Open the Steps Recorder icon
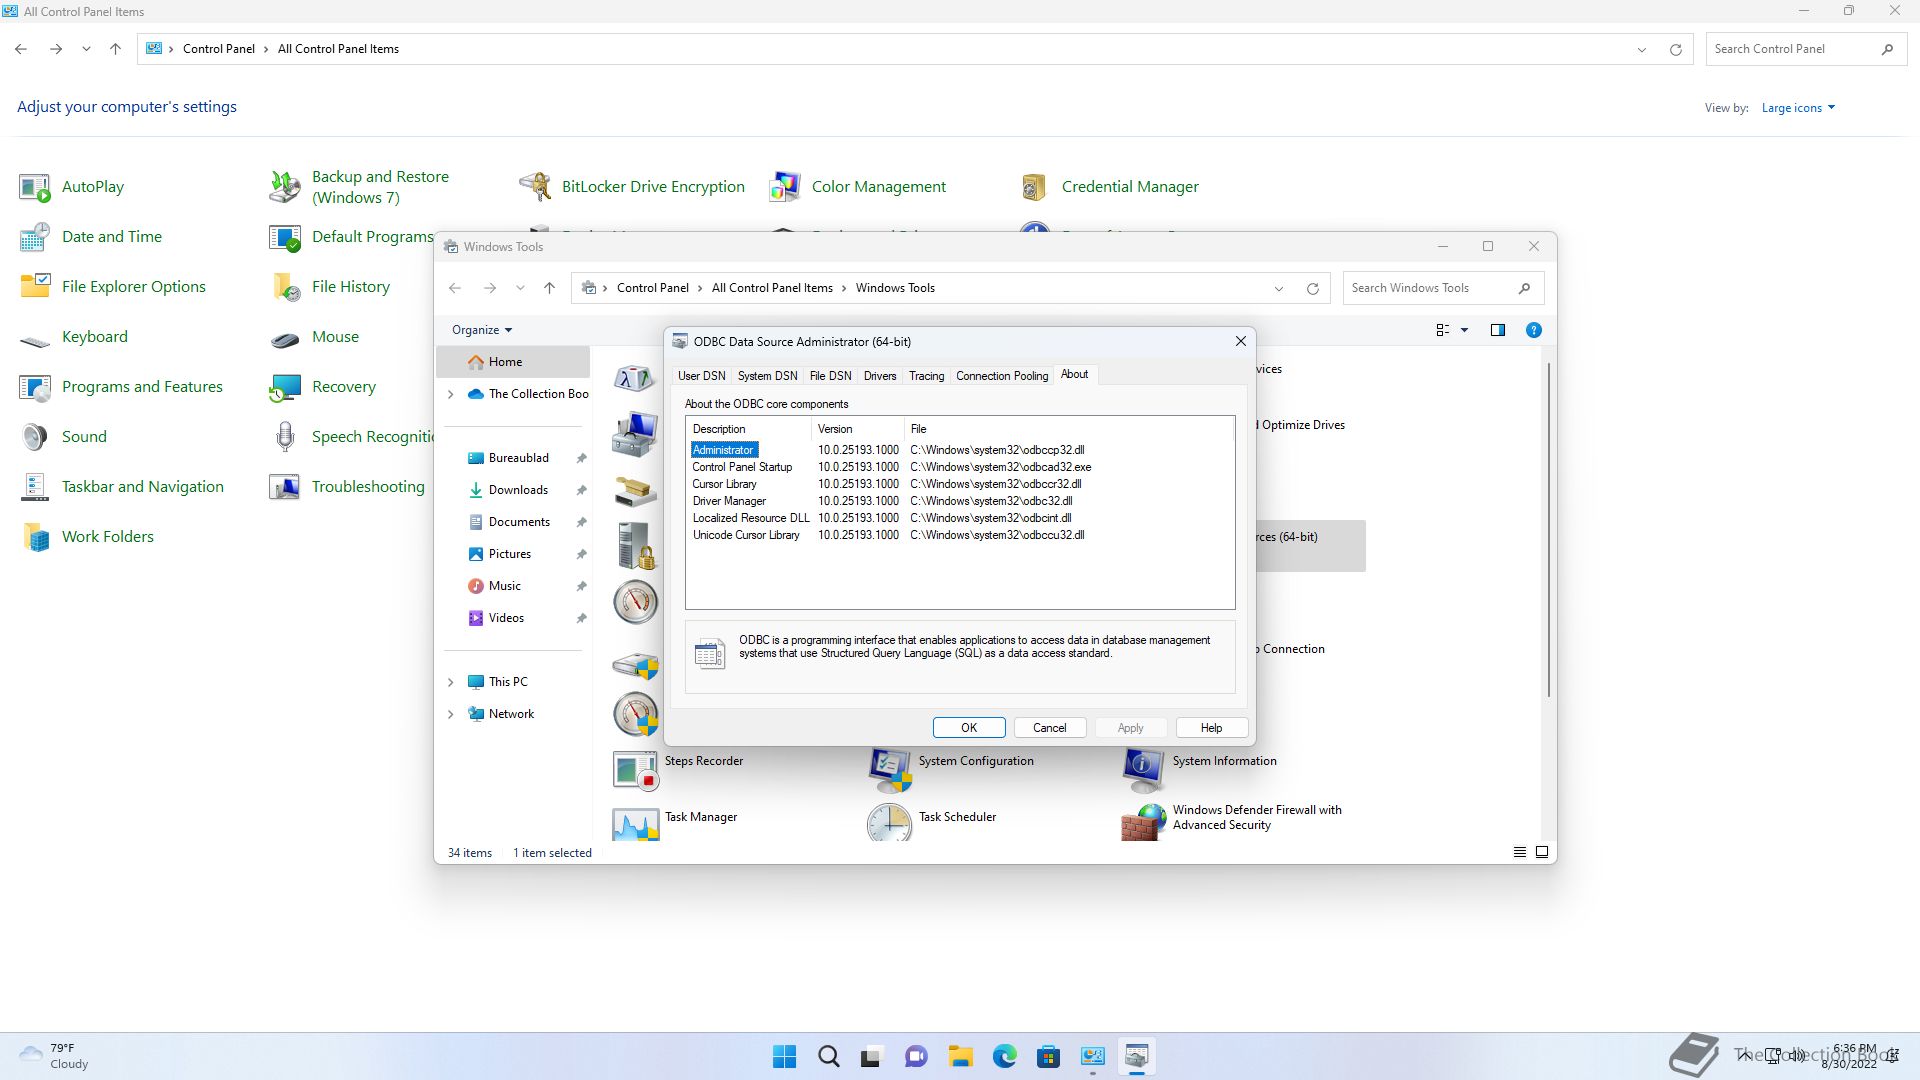Image resolution: width=1920 pixels, height=1080 pixels. click(x=635, y=769)
